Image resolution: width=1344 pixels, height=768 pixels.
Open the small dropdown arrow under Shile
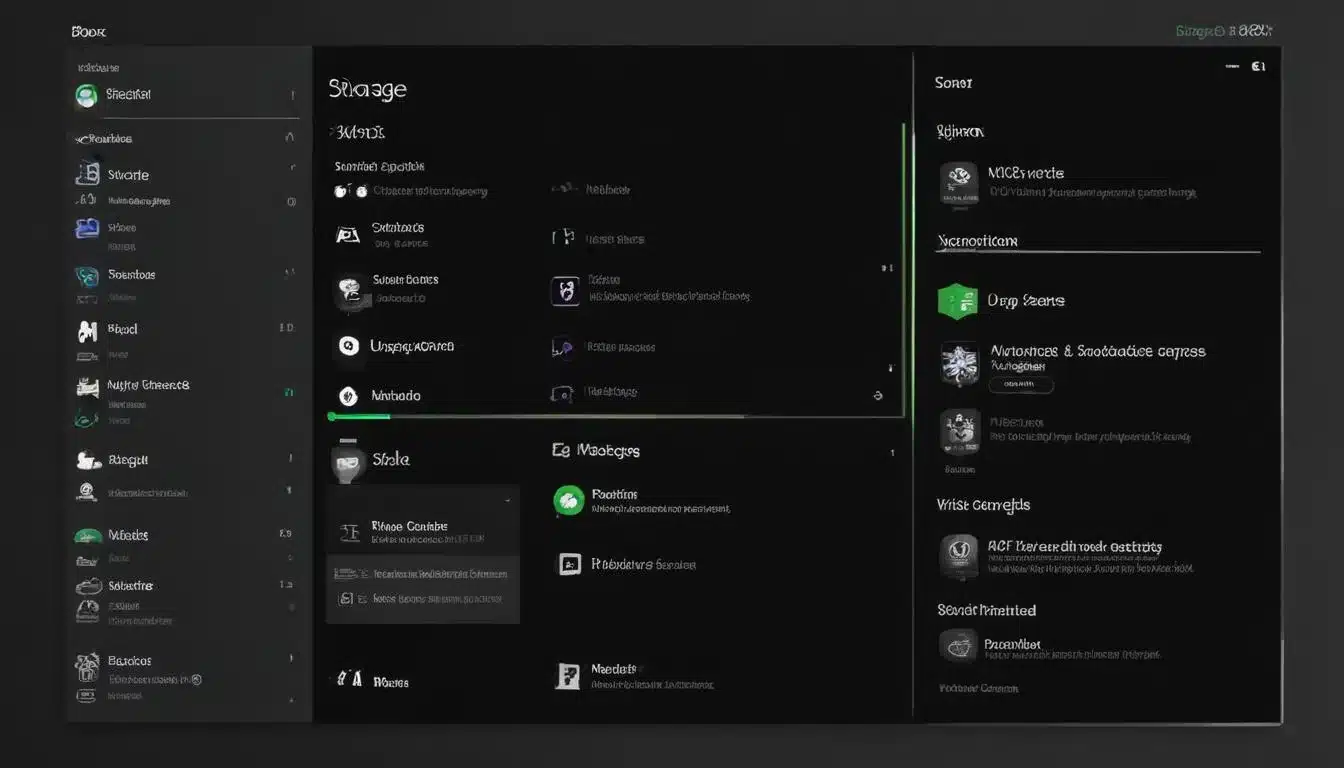[x=507, y=499]
